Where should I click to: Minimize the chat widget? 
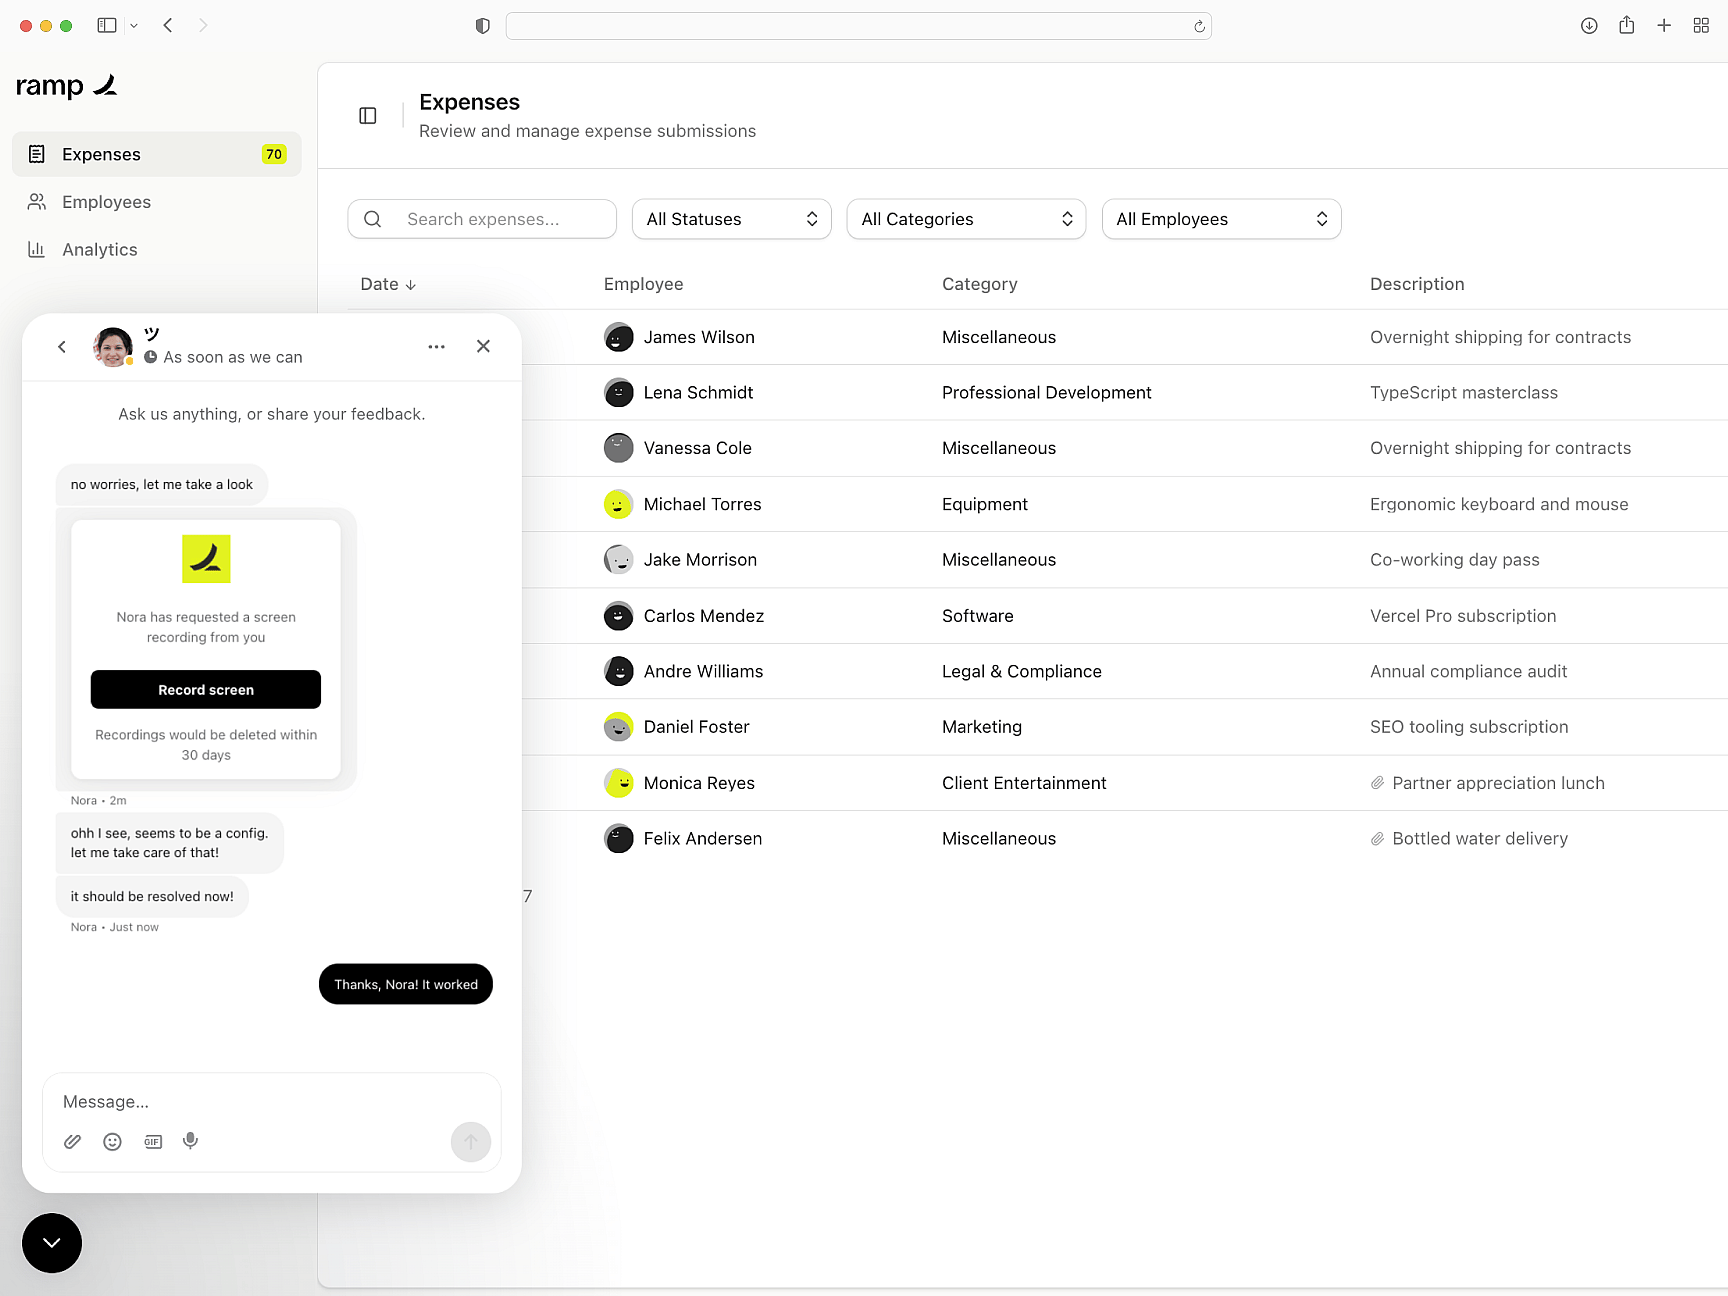tap(51, 1243)
